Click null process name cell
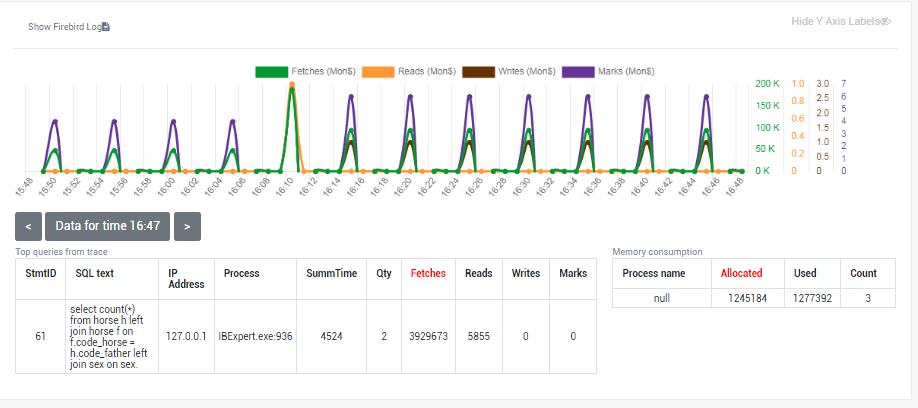Viewport: 918px width, 408px height. [662, 298]
